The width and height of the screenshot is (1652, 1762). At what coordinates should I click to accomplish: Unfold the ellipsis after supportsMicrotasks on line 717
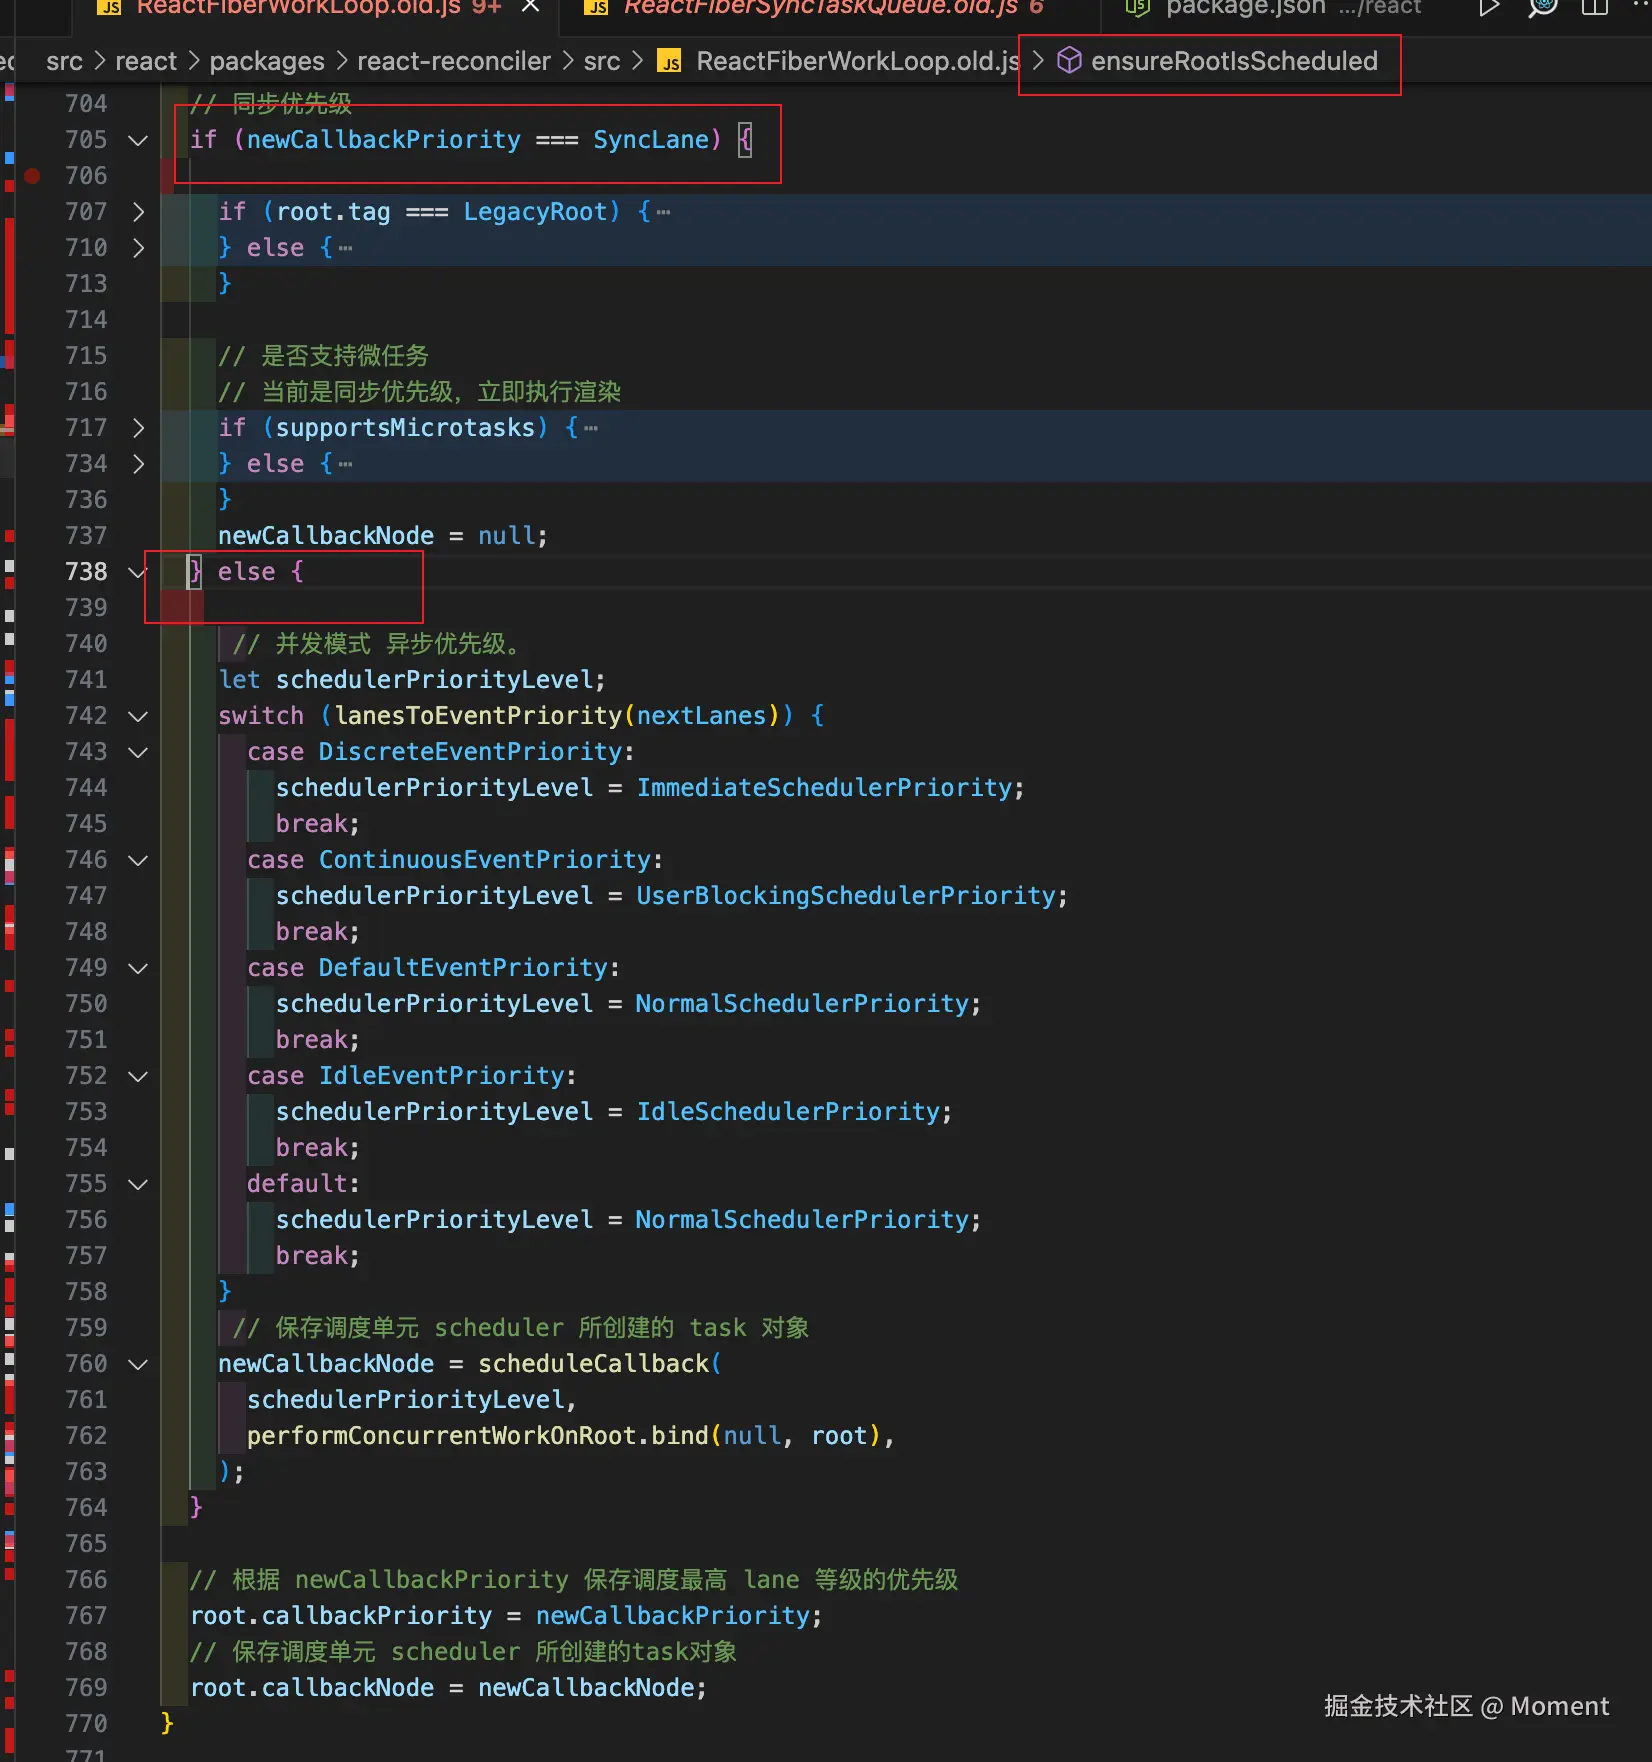591,428
